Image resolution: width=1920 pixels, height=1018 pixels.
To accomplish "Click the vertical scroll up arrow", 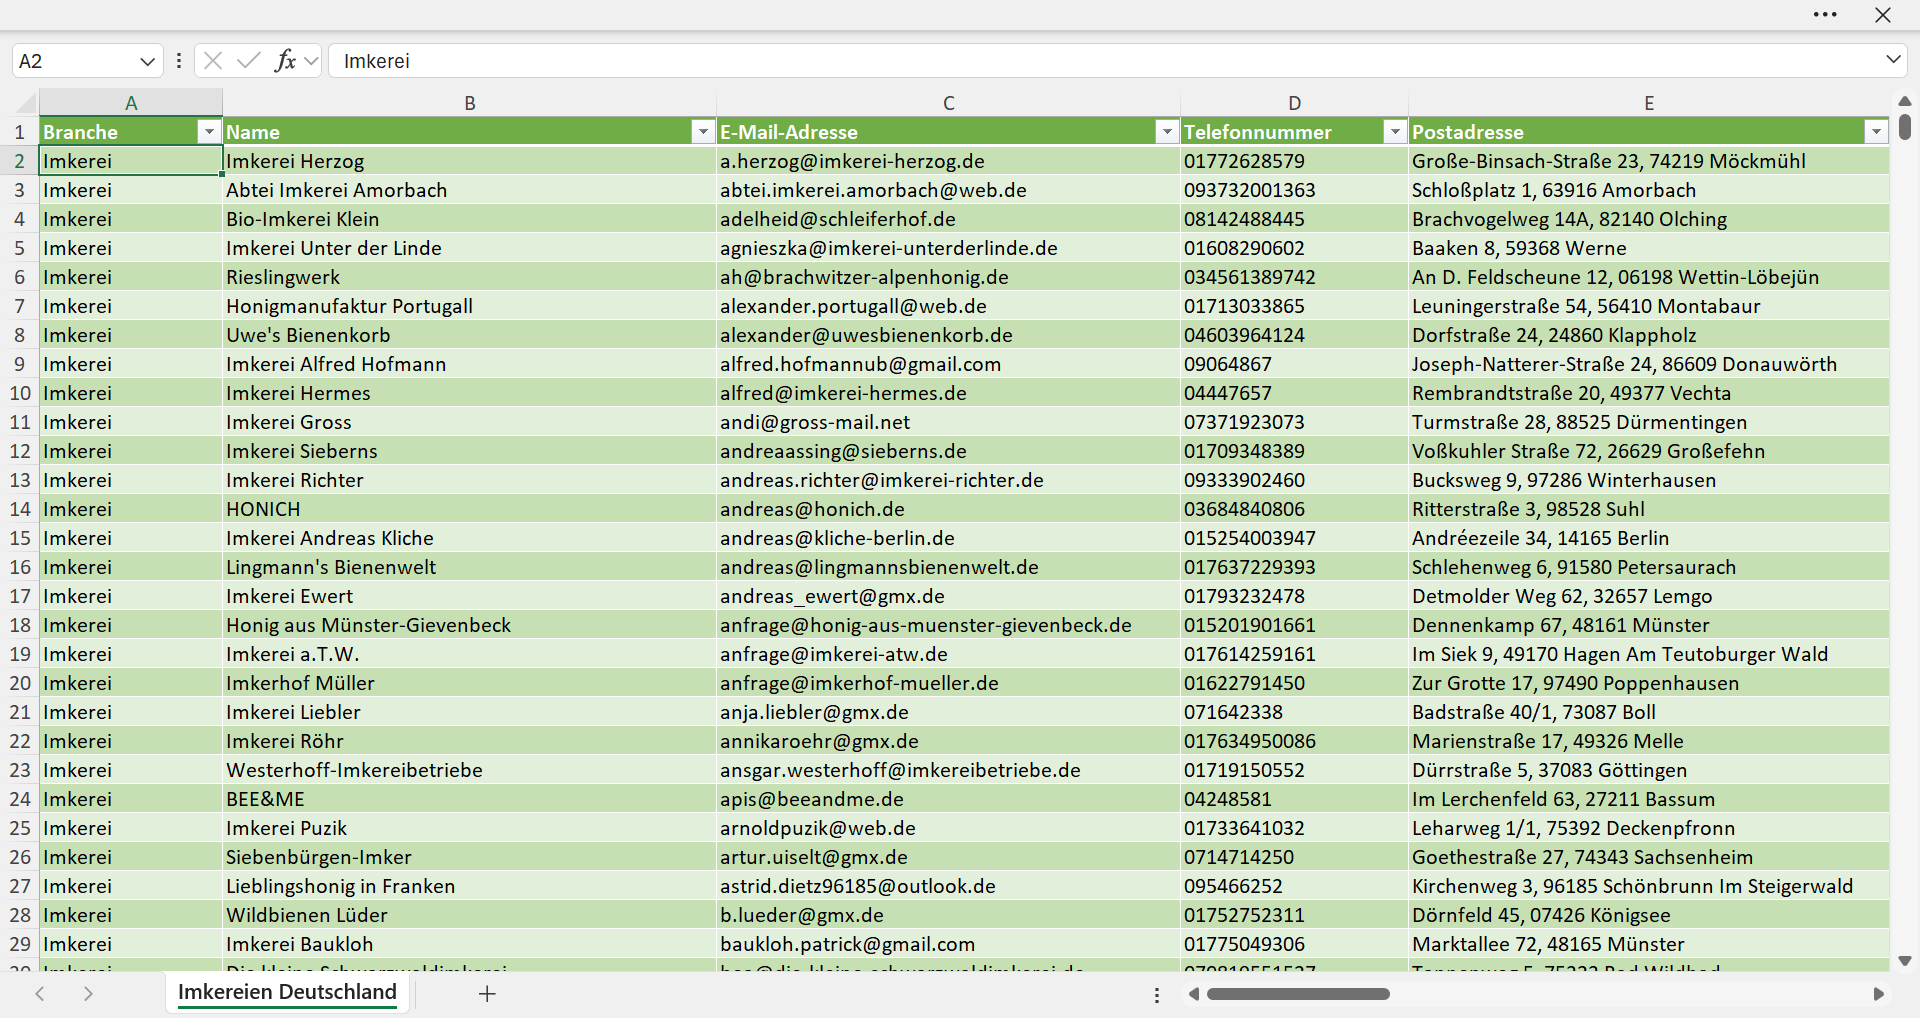I will click(x=1905, y=101).
